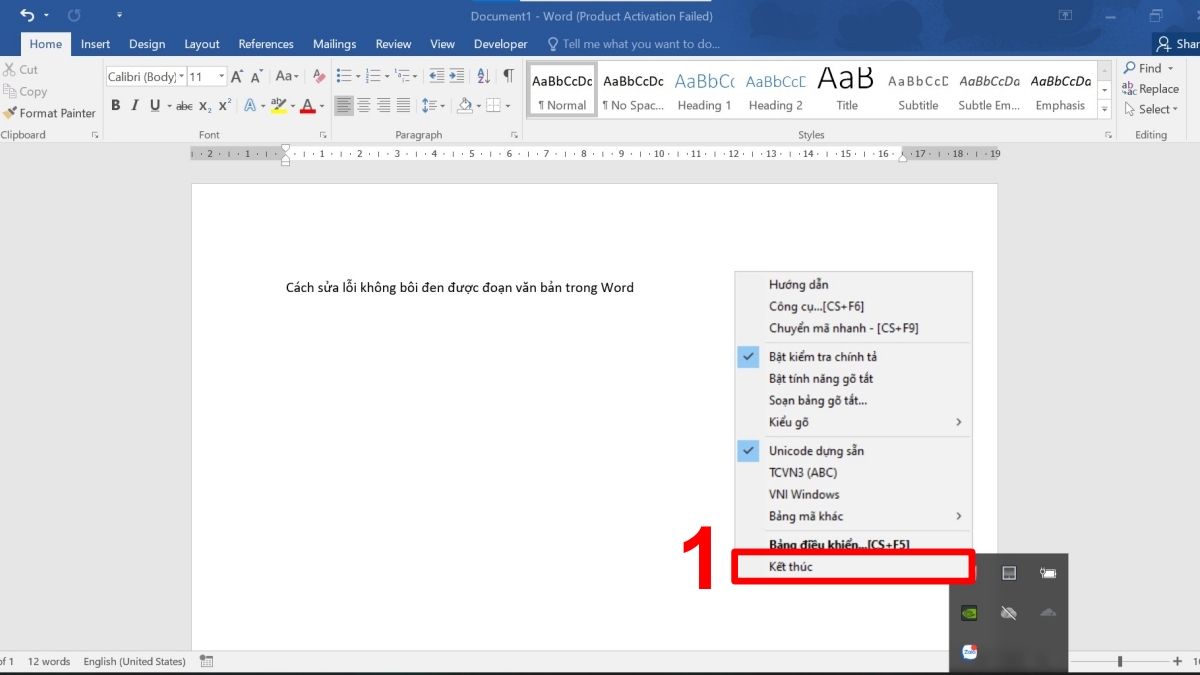
Task: Sort the selection with the A-Z icon
Action: [484, 76]
